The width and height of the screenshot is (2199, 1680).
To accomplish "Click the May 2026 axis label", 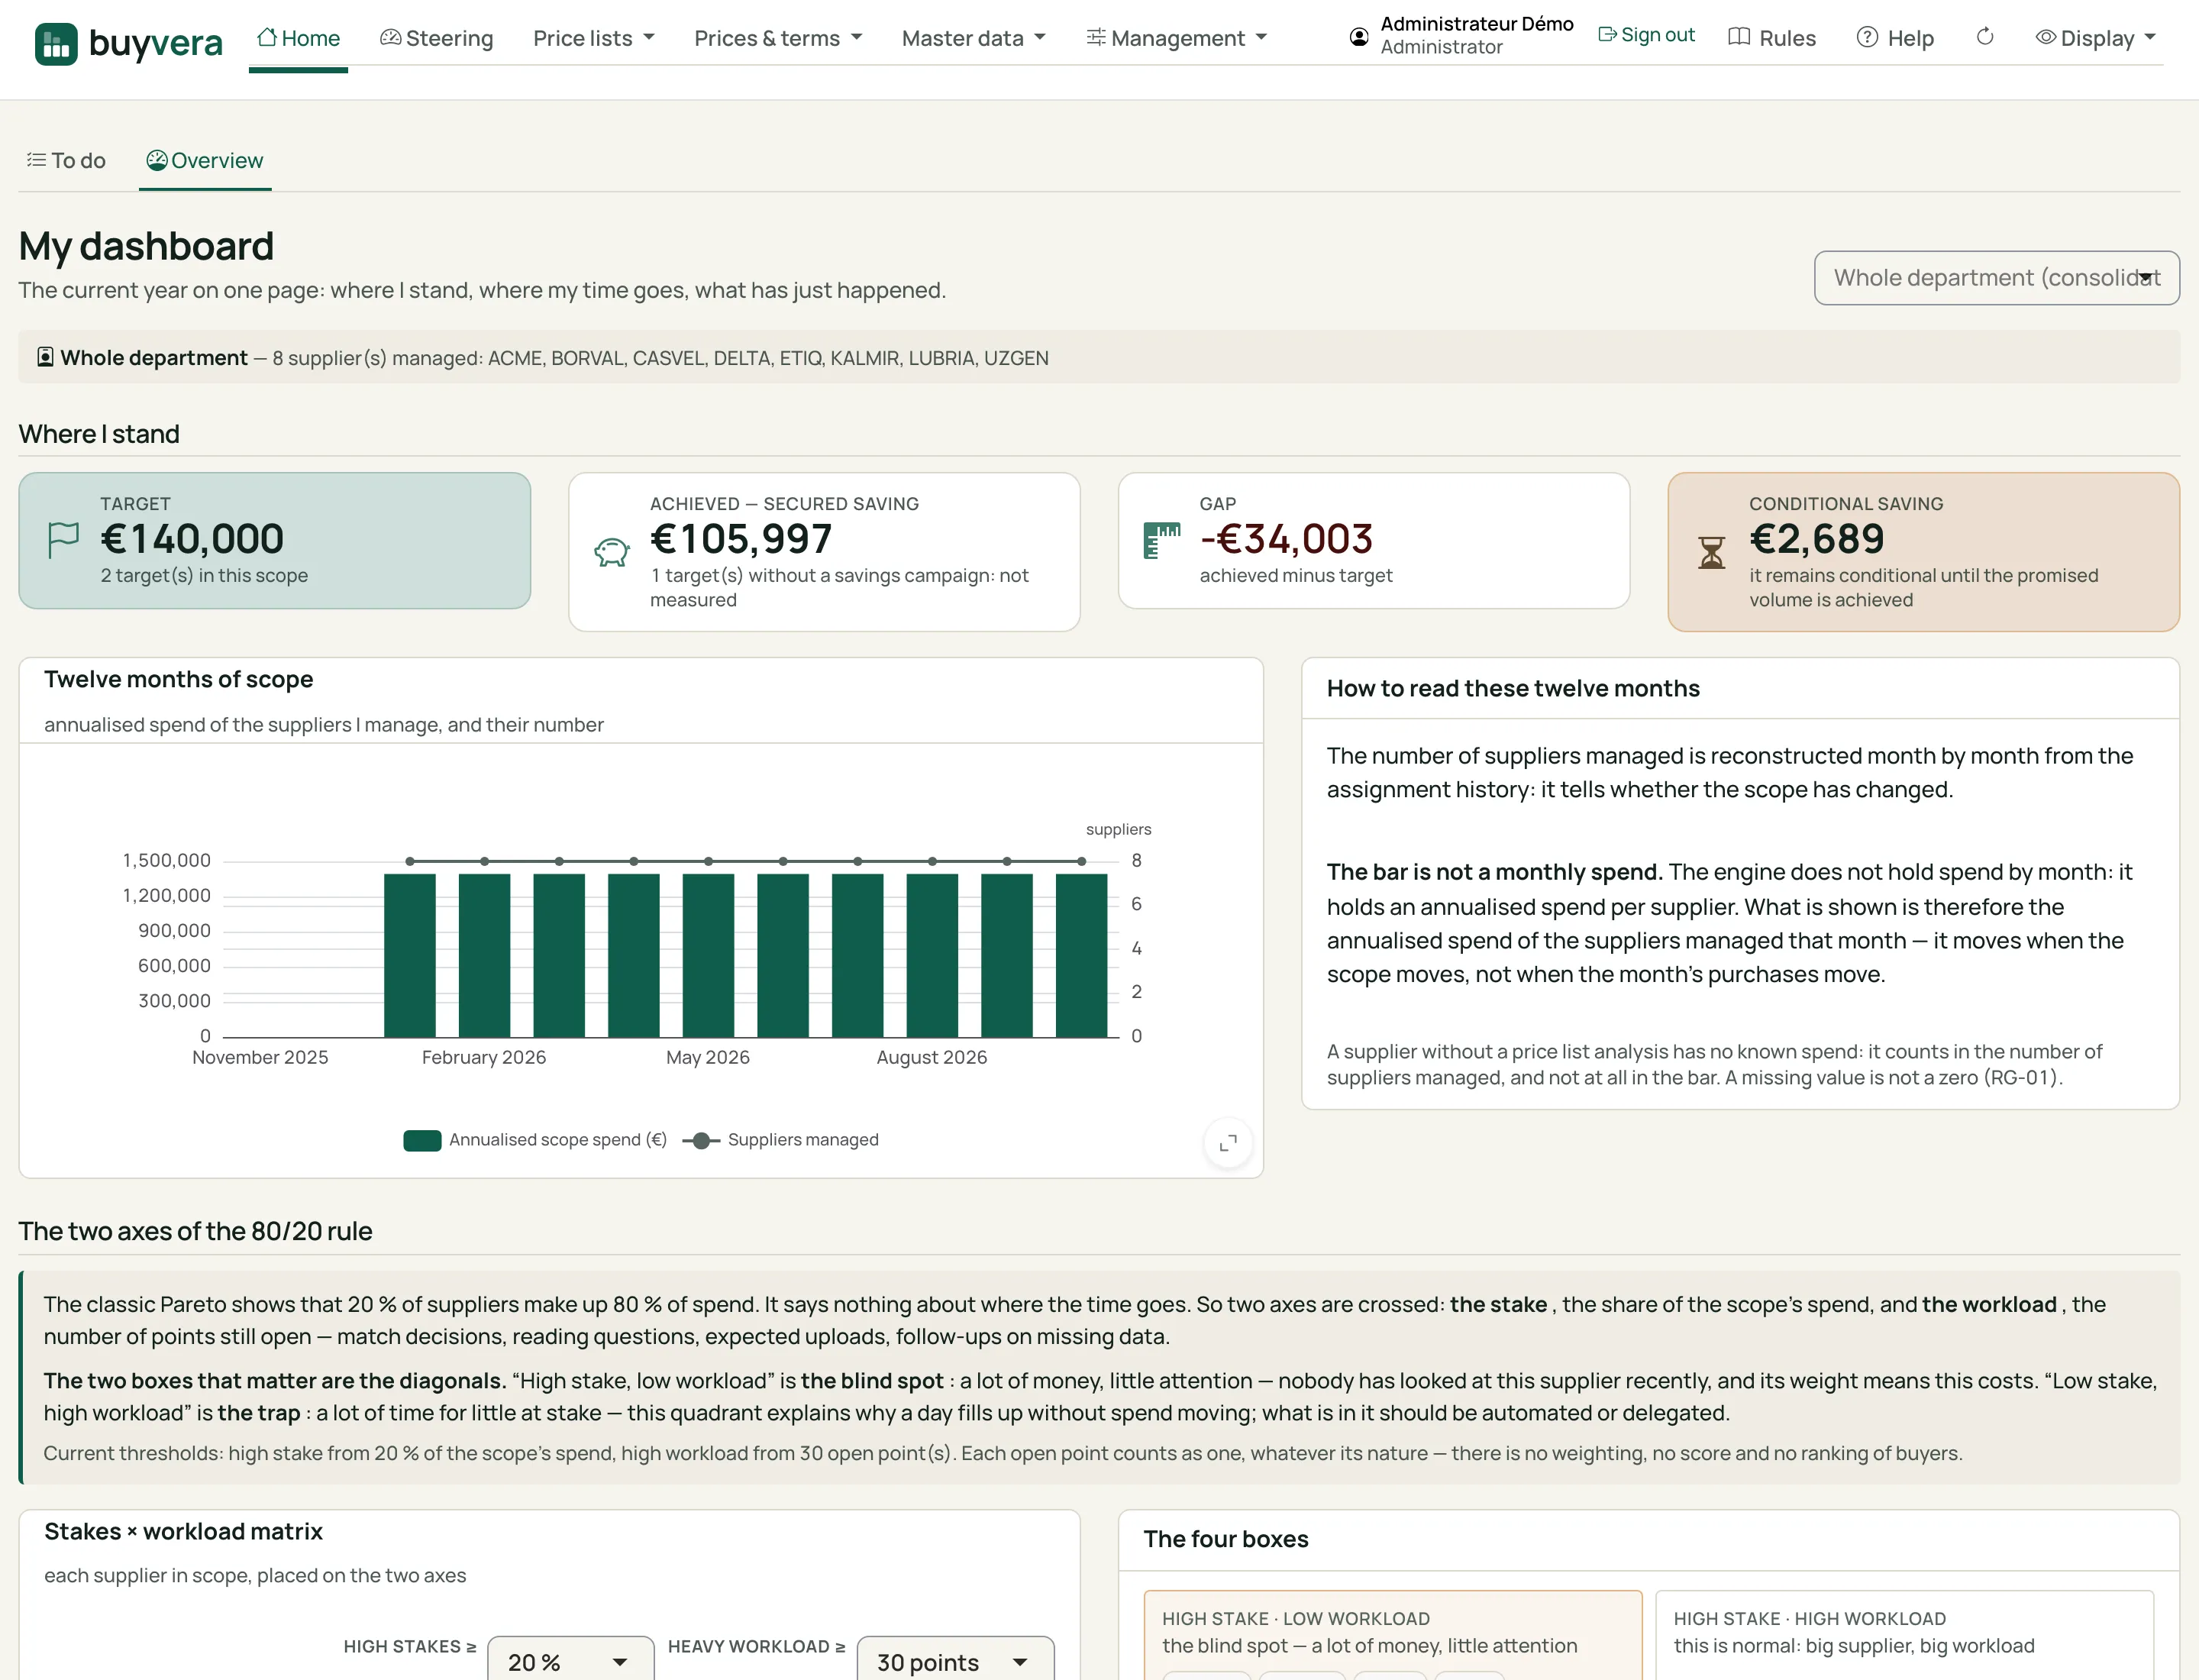I will click(x=708, y=1058).
